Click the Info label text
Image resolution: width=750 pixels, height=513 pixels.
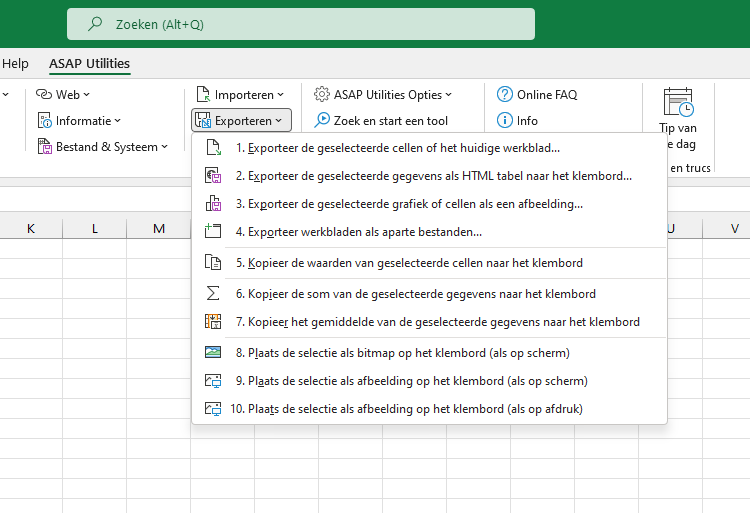(527, 120)
